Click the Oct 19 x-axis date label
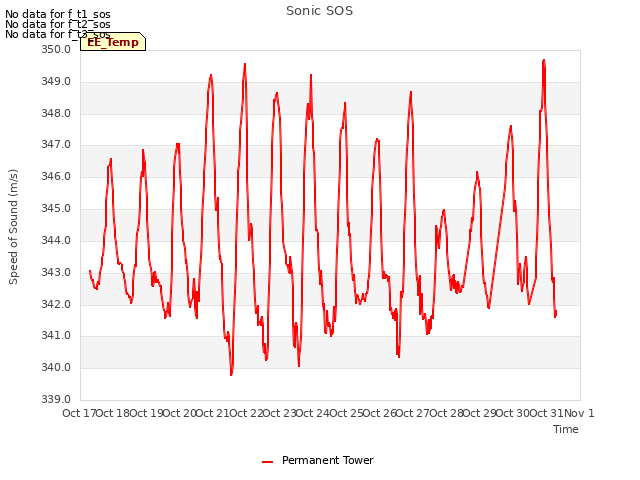 tap(147, 413)
